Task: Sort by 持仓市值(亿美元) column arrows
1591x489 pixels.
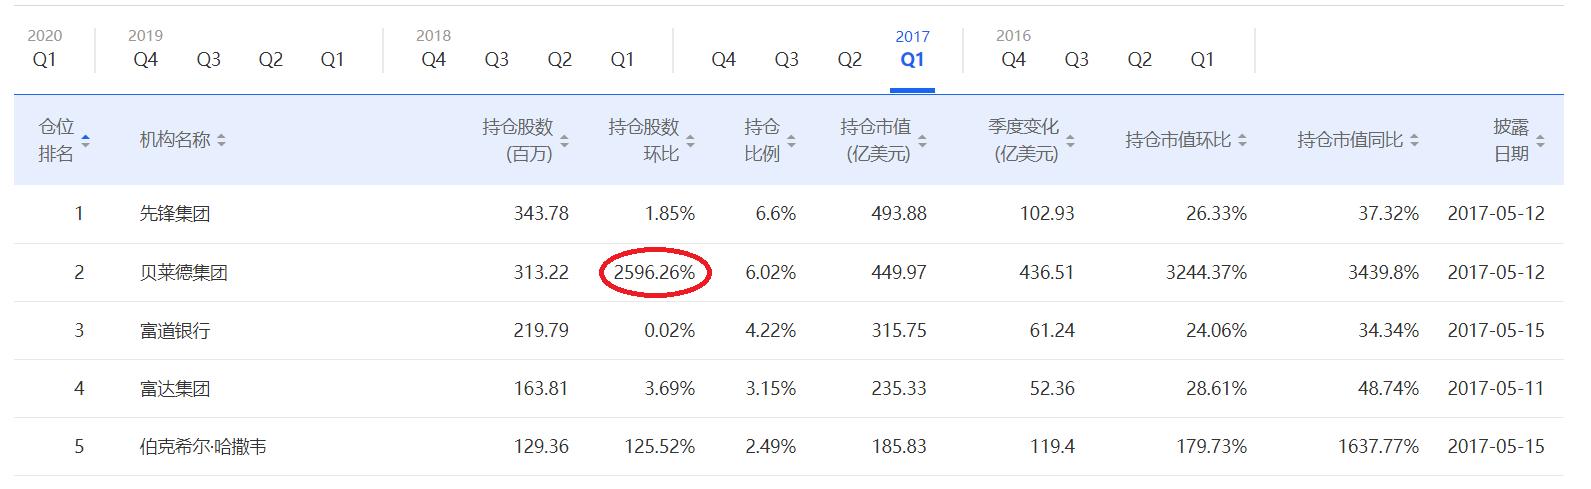Action: pos(922,141)
